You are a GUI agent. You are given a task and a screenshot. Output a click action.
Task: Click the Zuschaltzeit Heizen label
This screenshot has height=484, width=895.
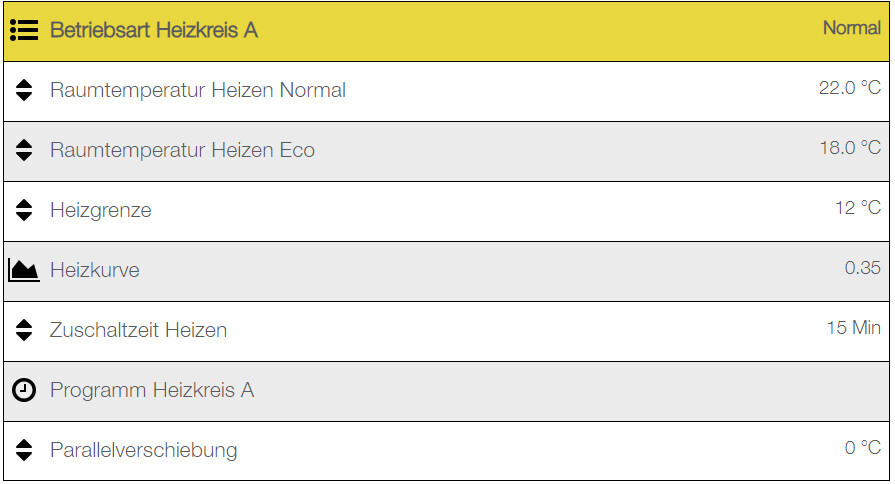click(x=138, y=330)
